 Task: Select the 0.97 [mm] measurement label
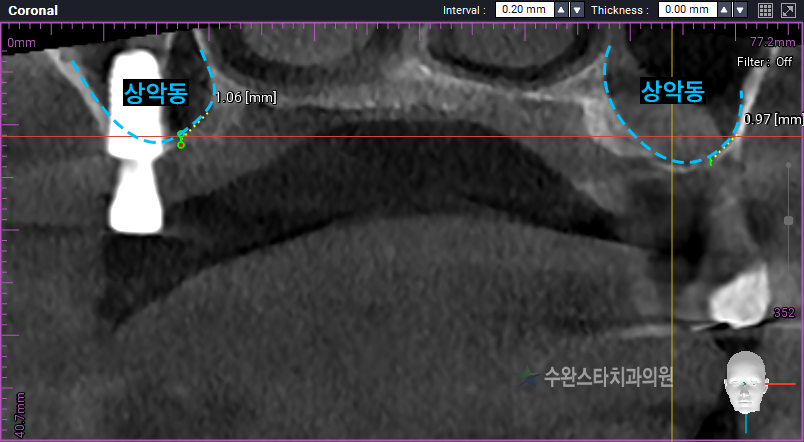[773, 119]
